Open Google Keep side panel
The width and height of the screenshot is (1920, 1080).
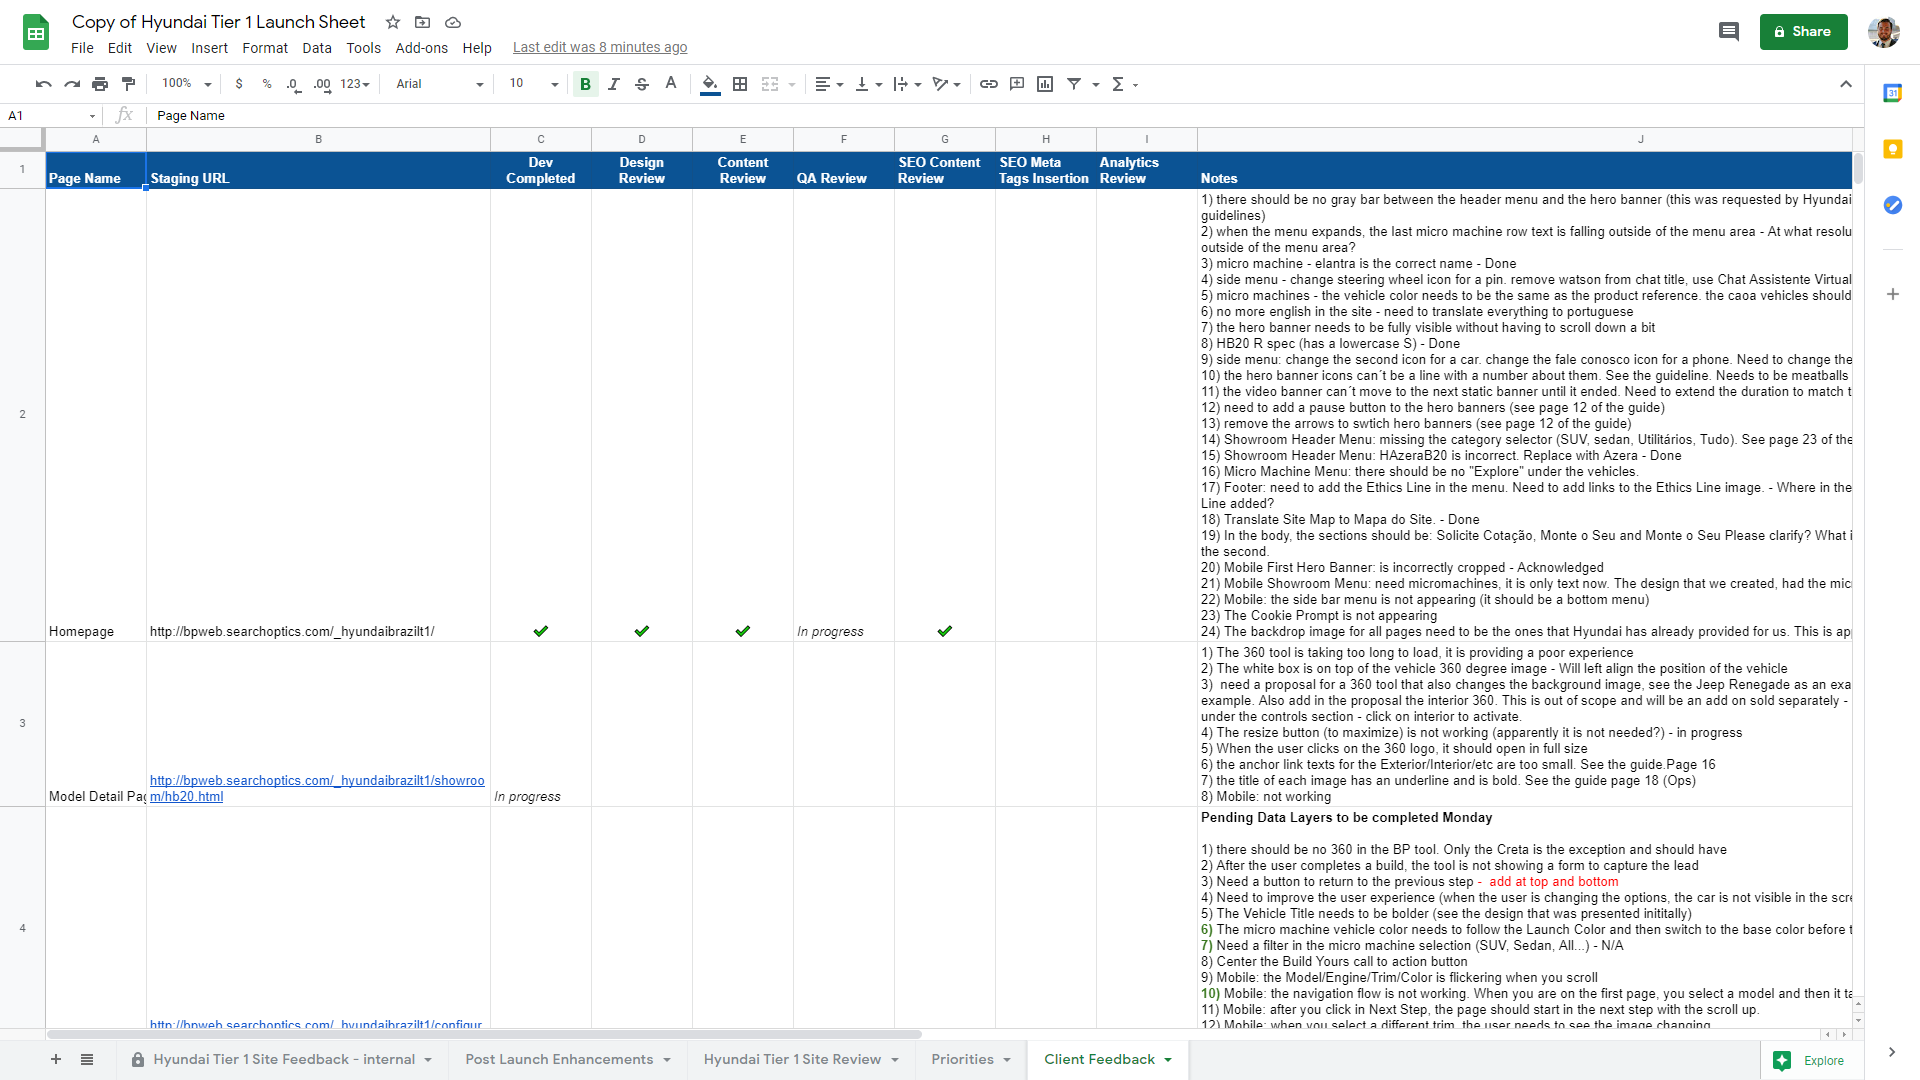pyautogui.click(x=1892, y=149)
